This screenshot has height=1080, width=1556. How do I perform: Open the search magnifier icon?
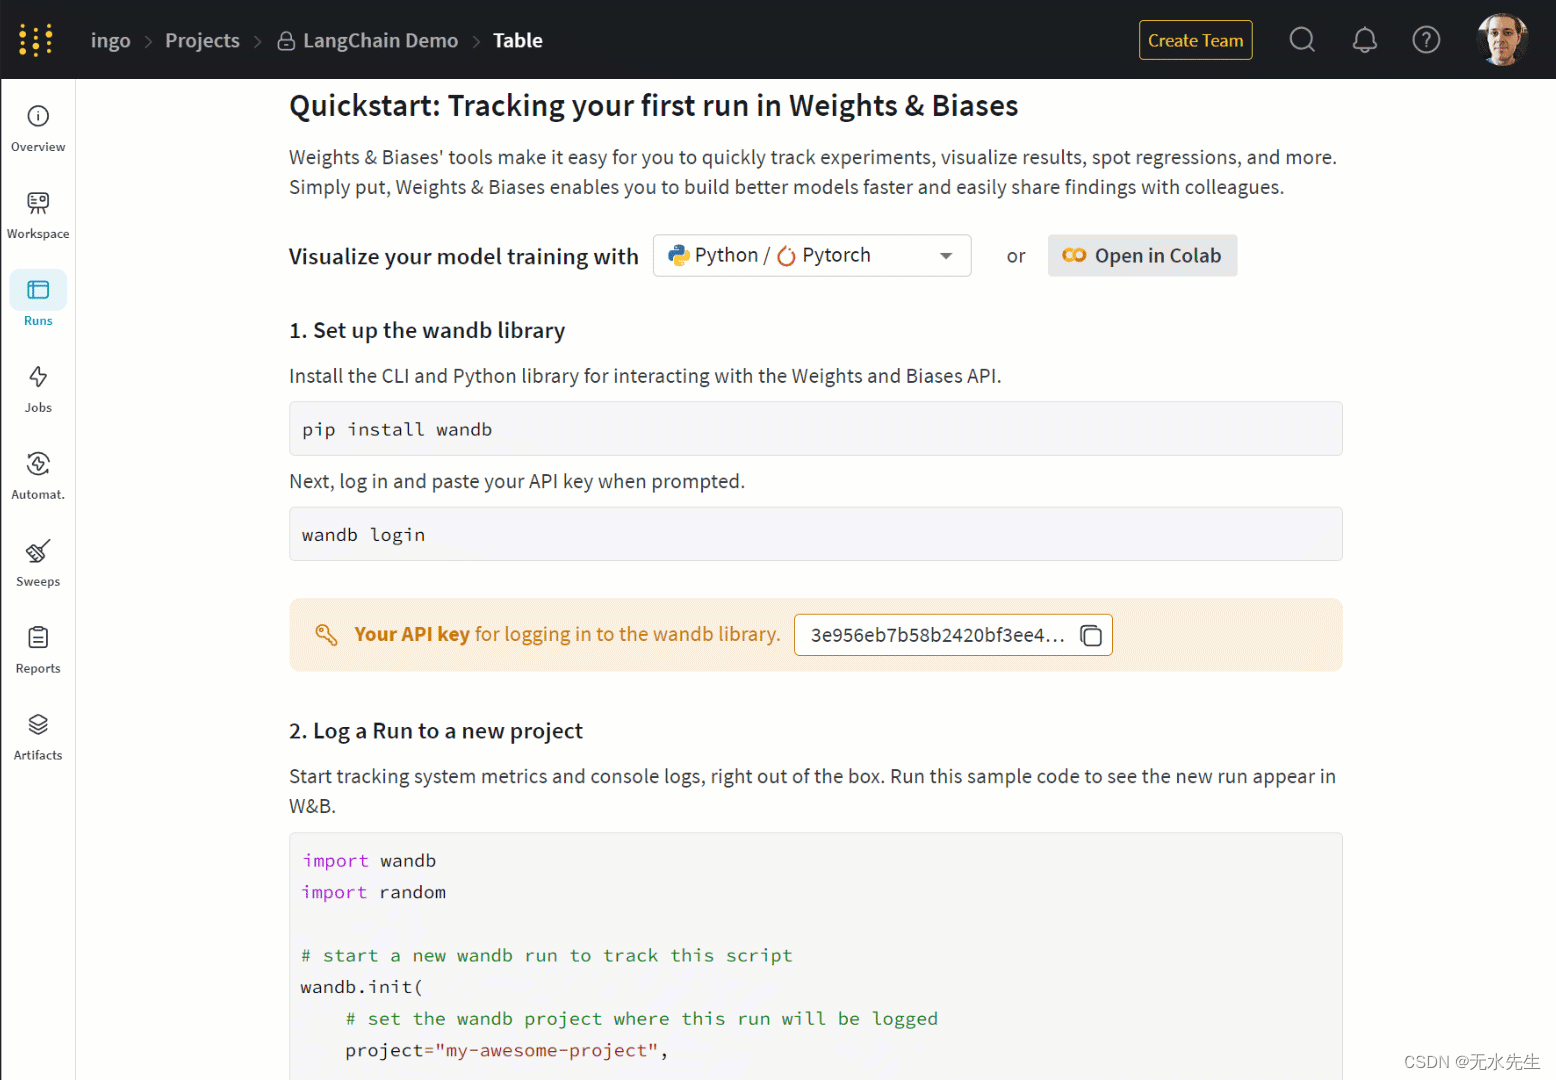point(1302,40)
